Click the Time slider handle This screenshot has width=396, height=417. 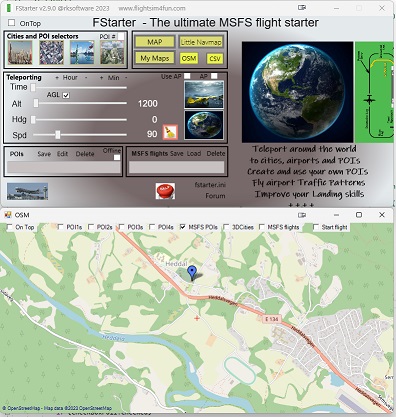point(33,88)
